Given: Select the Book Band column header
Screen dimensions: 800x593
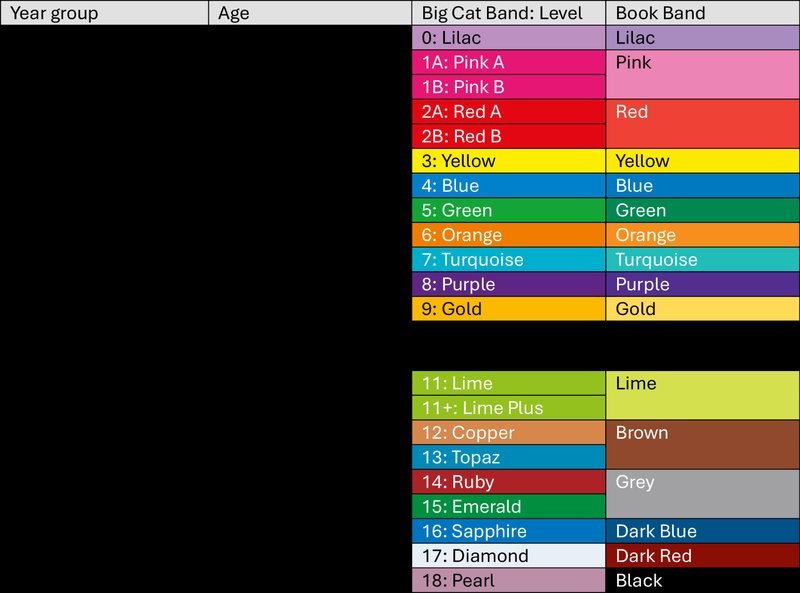Looking at the screenshot, I should [703, 13].
